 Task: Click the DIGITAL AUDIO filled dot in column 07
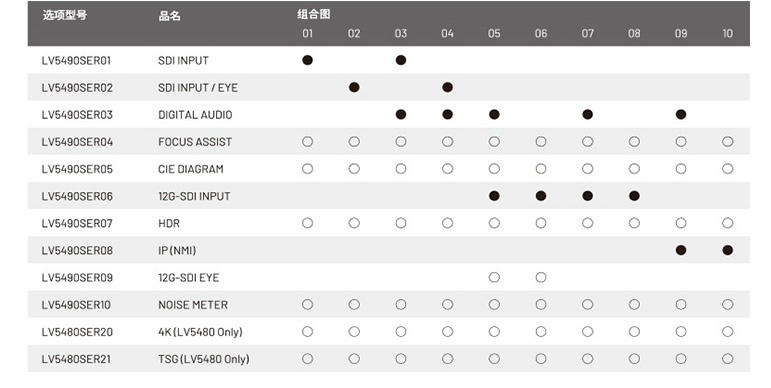coord(588,115)
